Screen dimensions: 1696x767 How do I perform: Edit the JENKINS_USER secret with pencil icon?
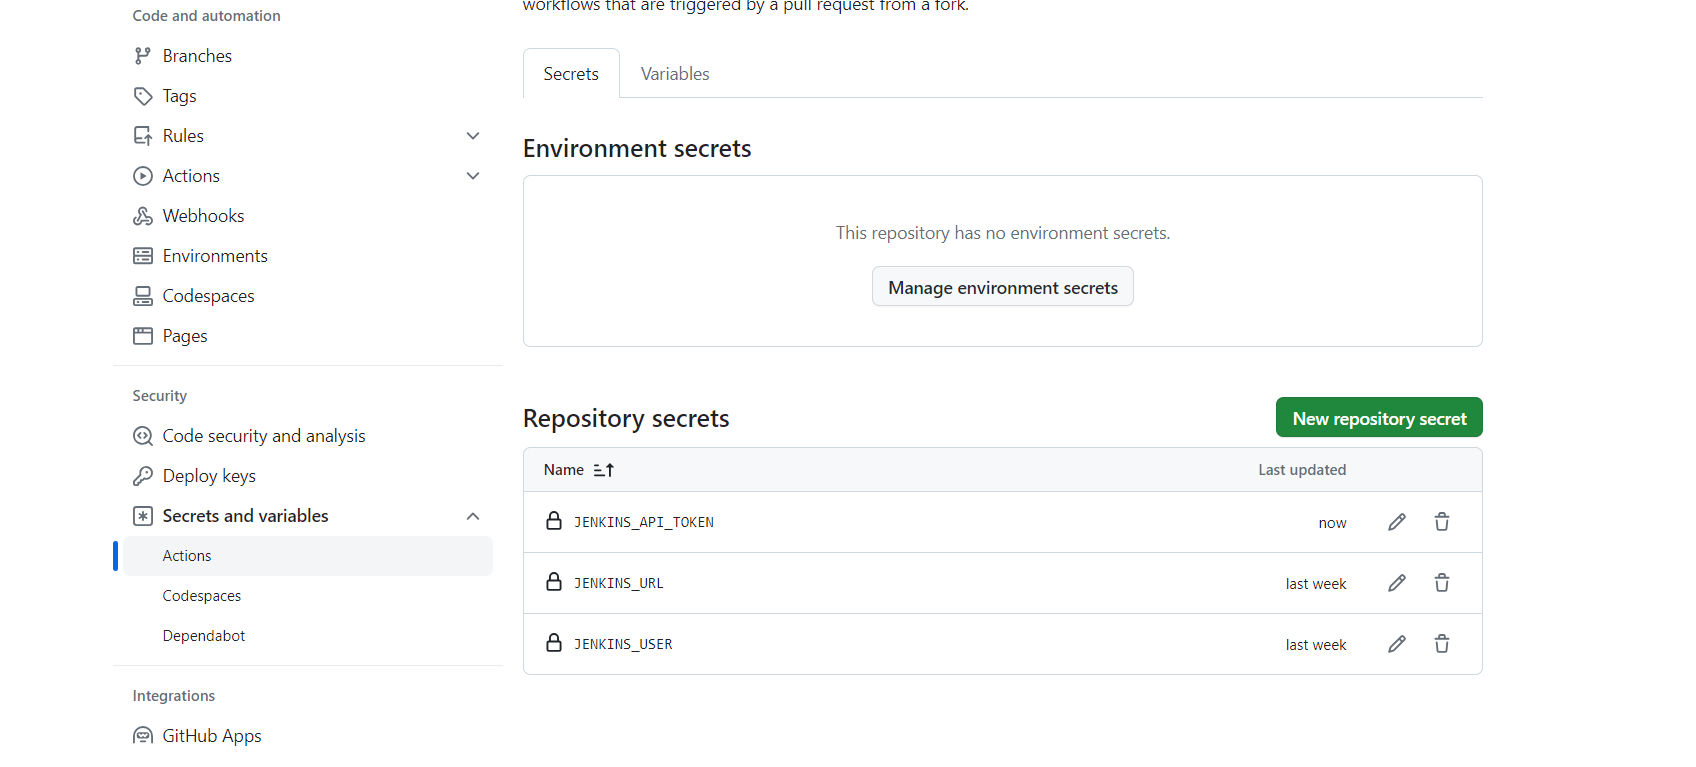point(1397,644)
